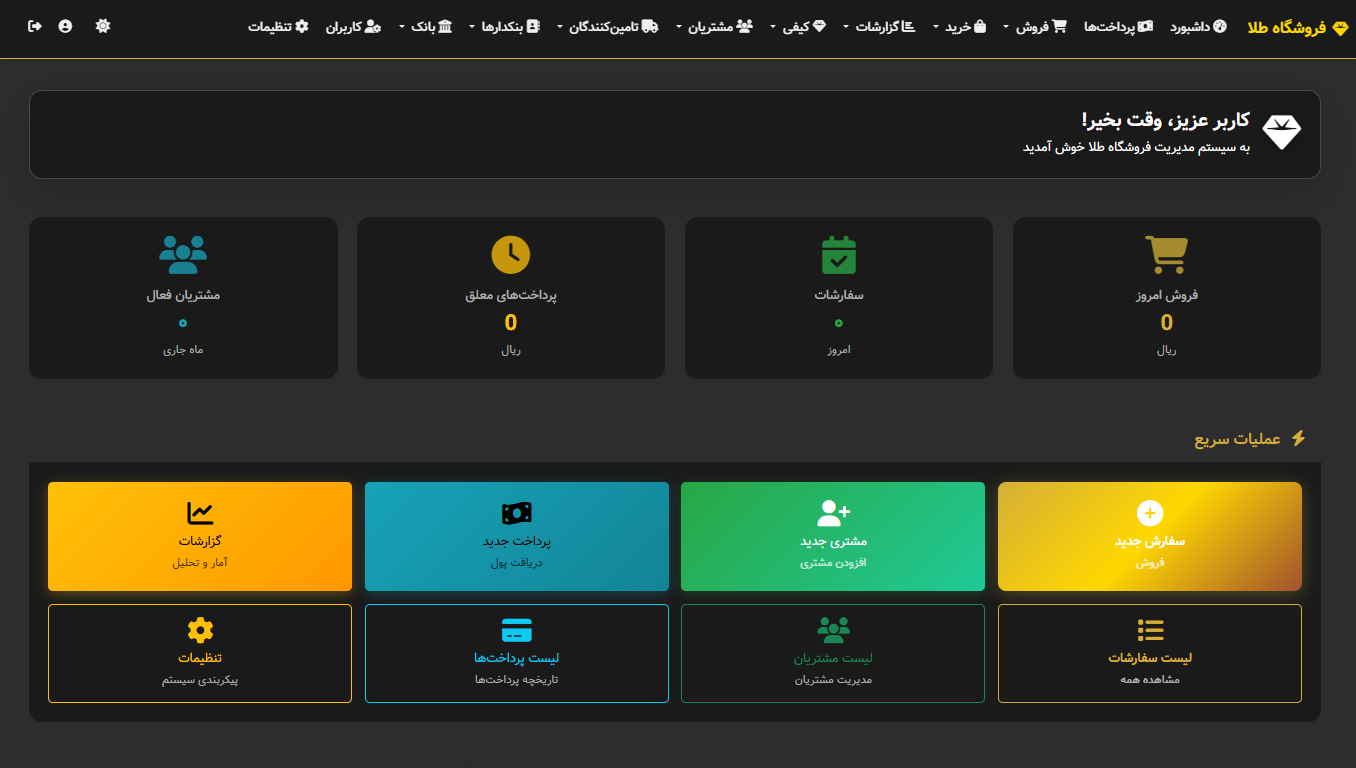
Task: Click the shopping cart icon above فروش امروز
Action: [x=1166, y=255]
